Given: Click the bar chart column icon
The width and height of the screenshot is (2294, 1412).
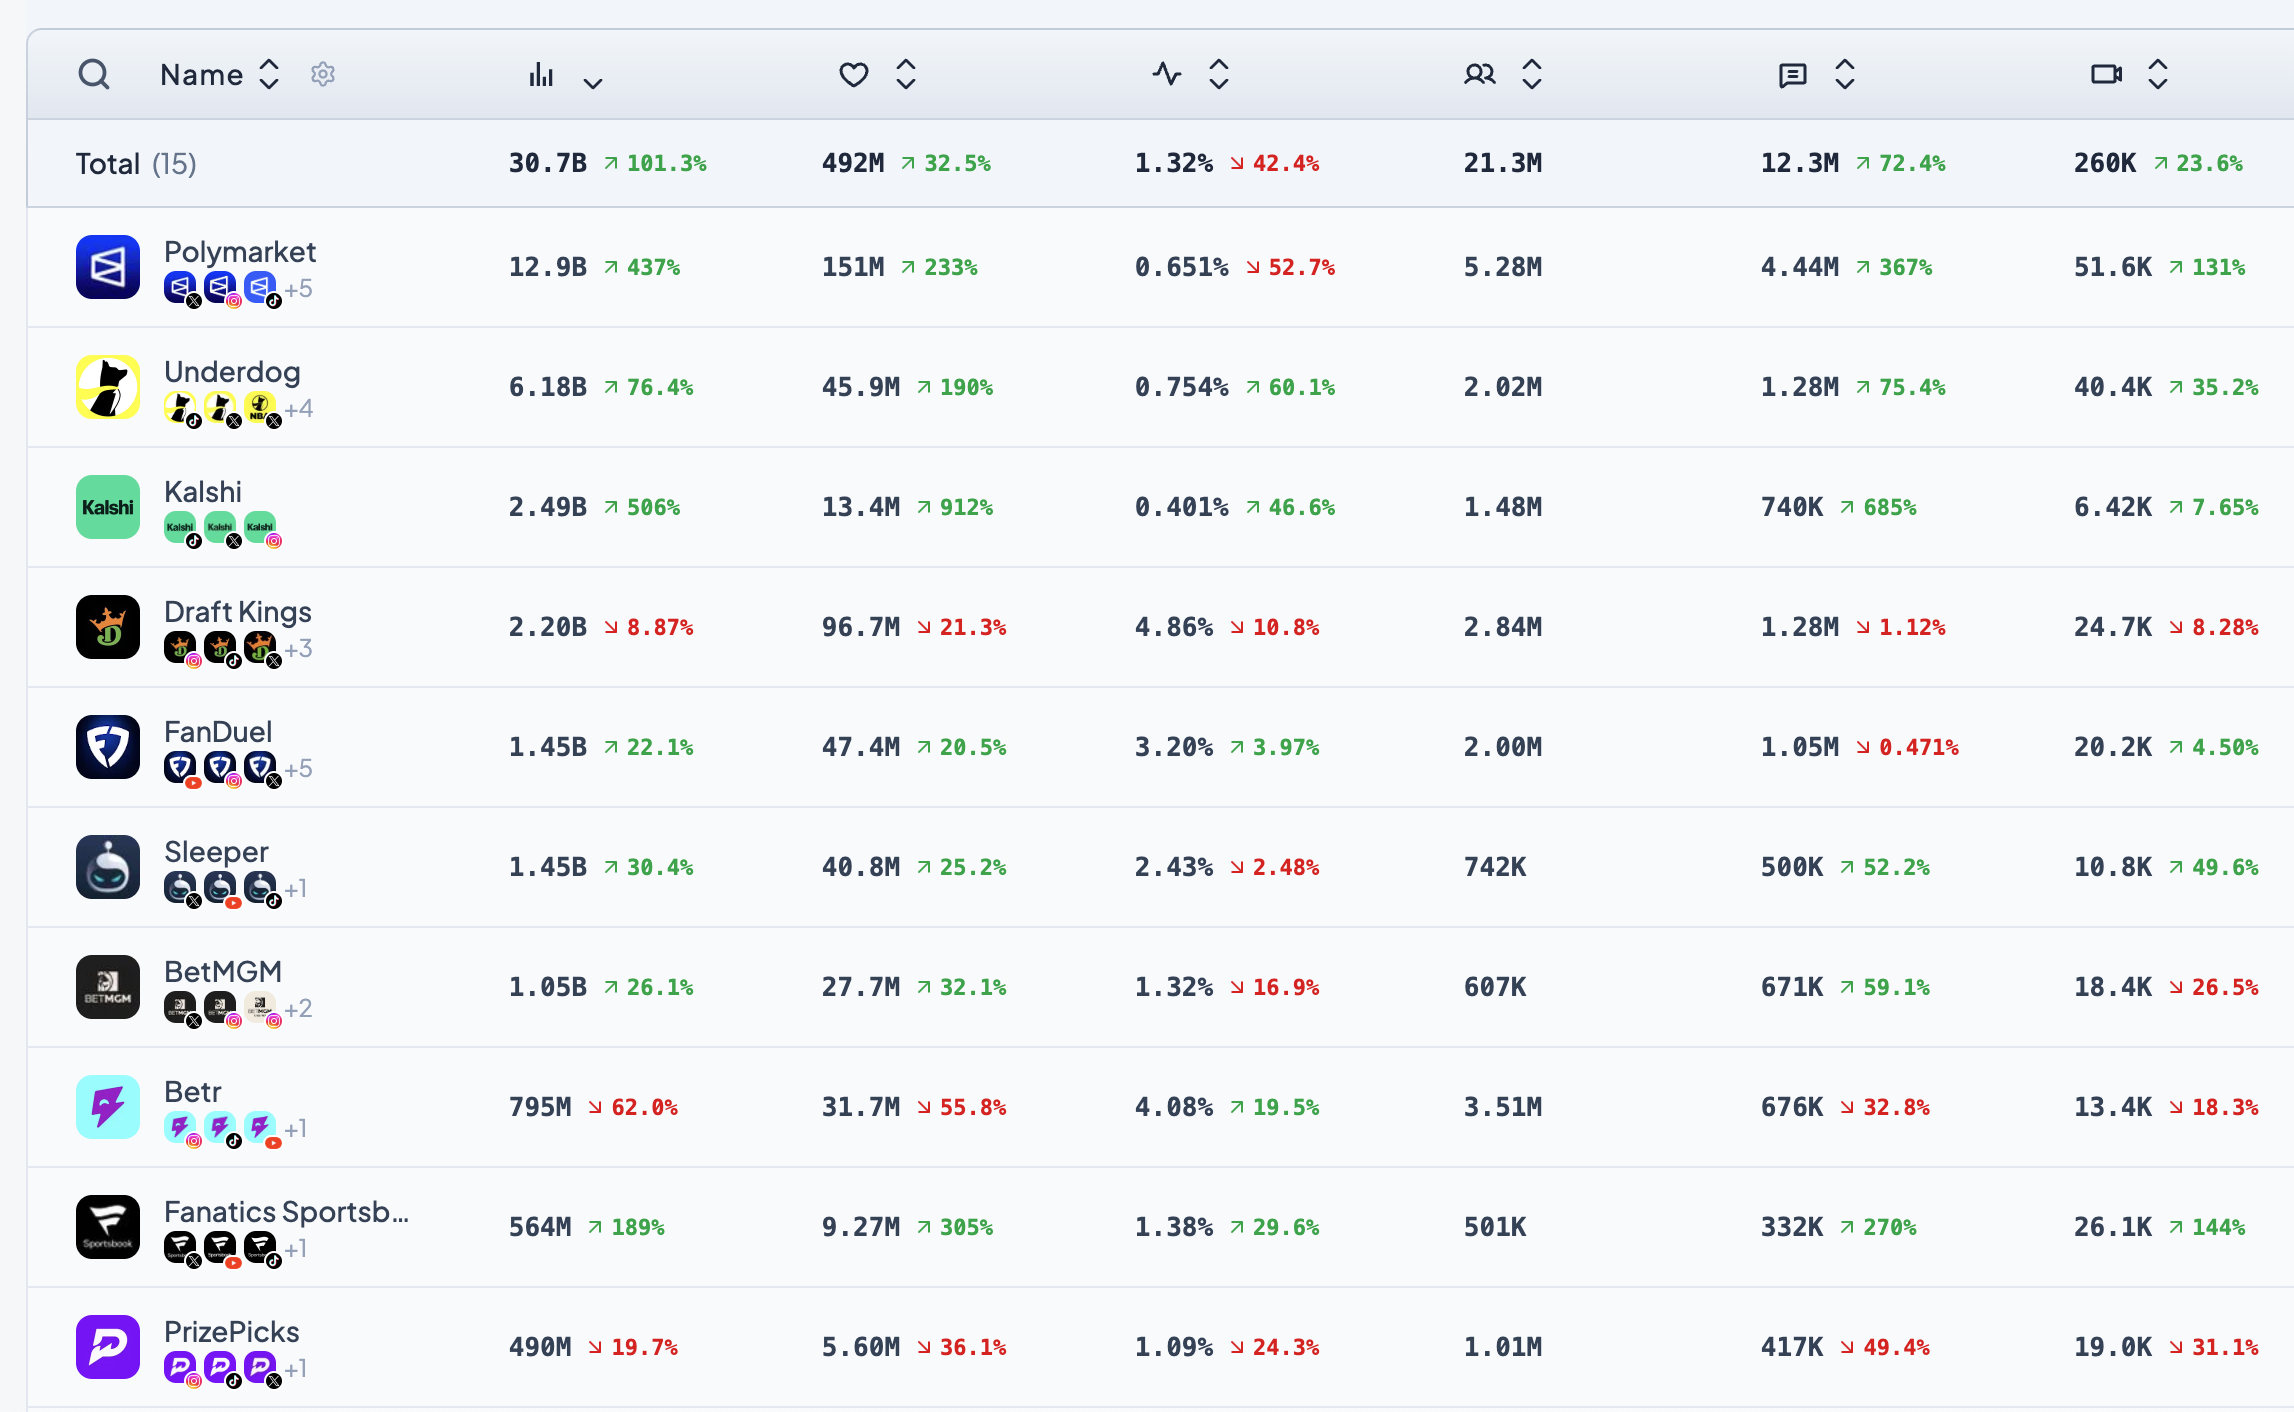Looking at the screenshot, I should point(541,74).
